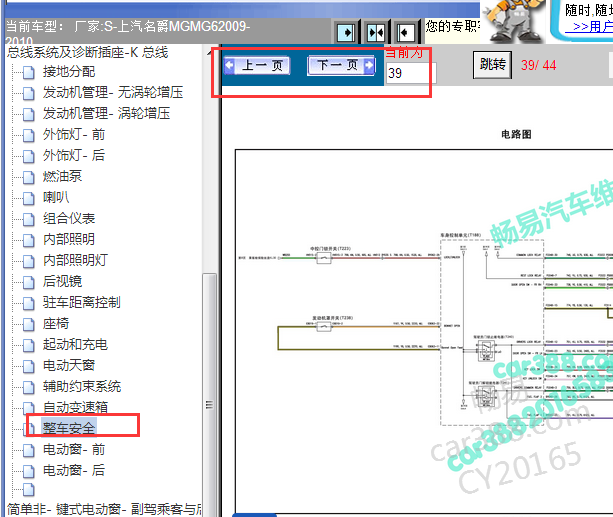Open 发动机管理- 涡轮增压 entry
The width and height of the screenshot is (613, 517).
[x=106, y=114]
